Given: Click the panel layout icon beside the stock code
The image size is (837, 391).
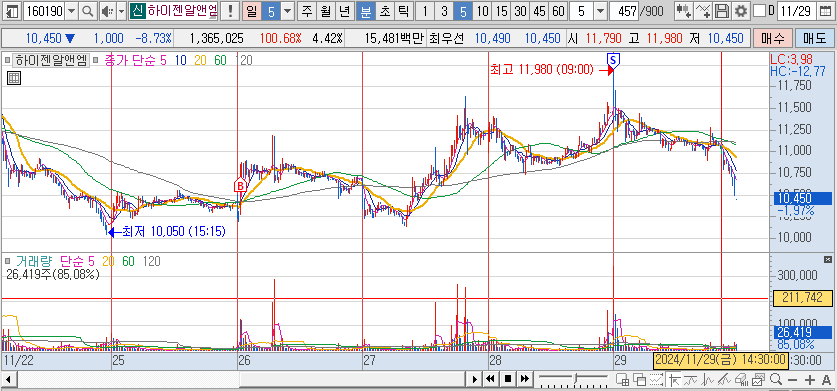Looking at the screenshot, I should [x=12, y=11].
